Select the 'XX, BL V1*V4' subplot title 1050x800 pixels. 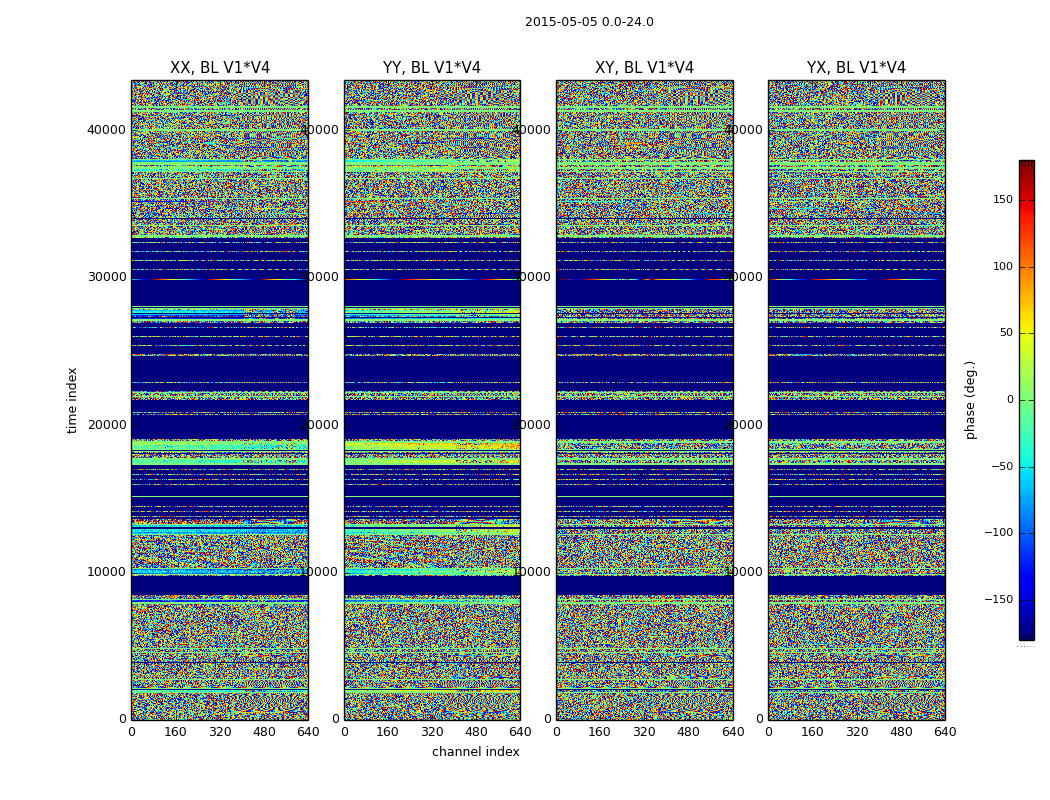click(x=220, y=68)
